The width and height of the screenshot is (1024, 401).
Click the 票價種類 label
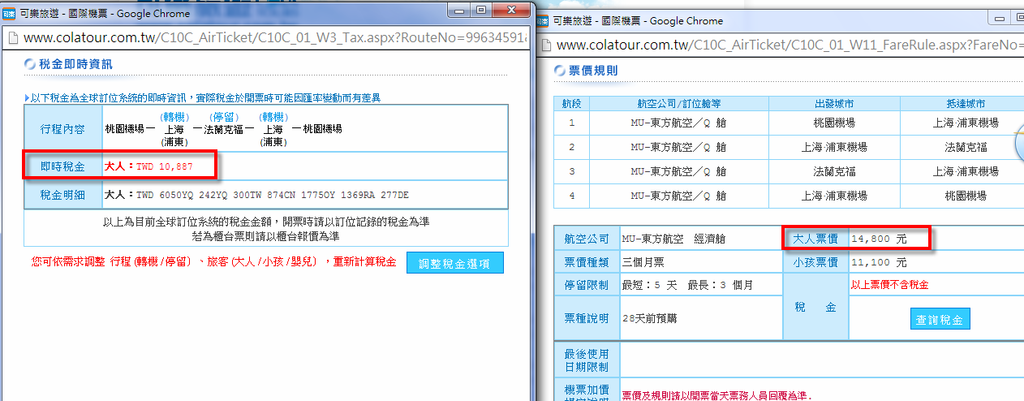coord(586,262)
